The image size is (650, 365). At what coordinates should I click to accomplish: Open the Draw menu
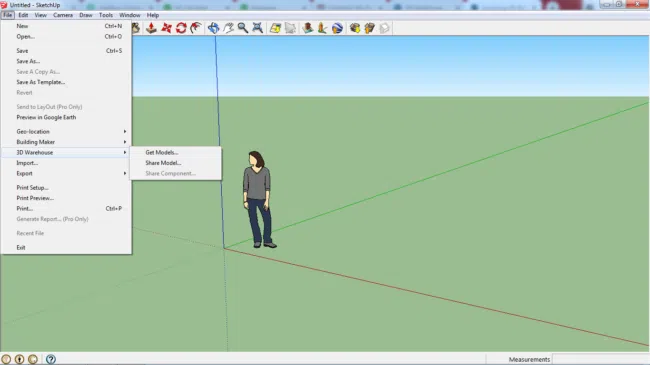point(85,15)
